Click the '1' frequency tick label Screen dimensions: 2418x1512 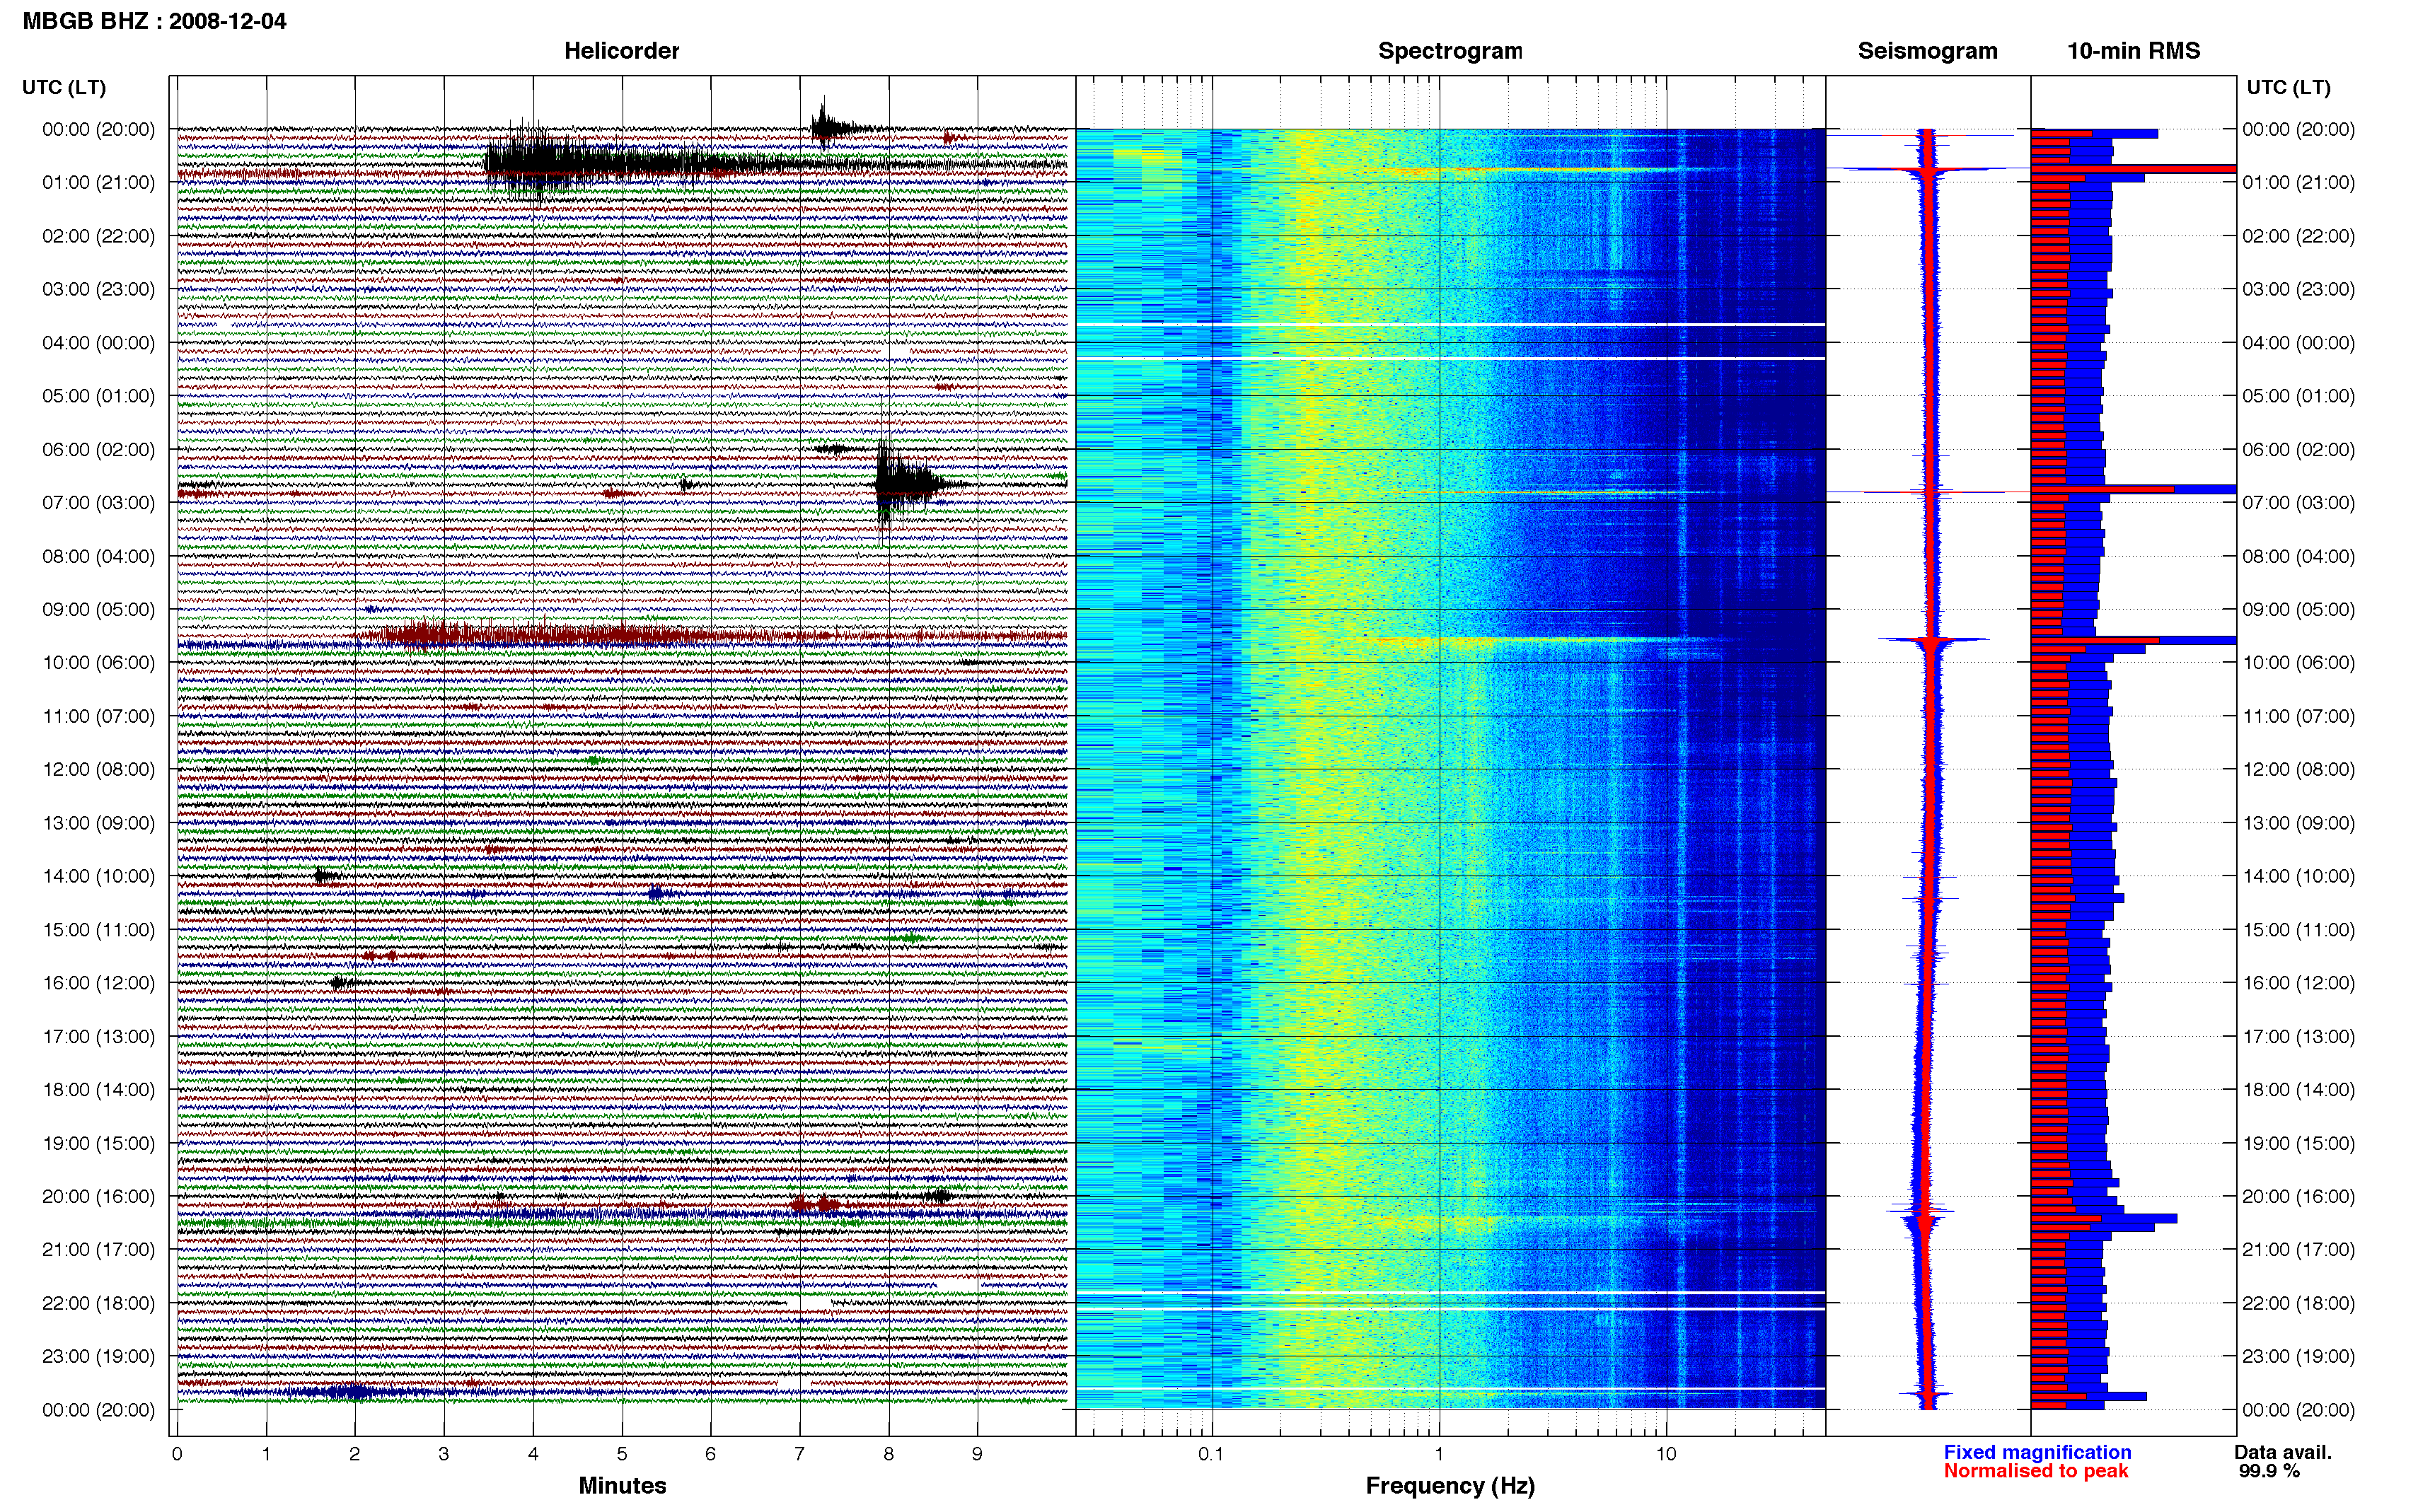point(1439,1454)
